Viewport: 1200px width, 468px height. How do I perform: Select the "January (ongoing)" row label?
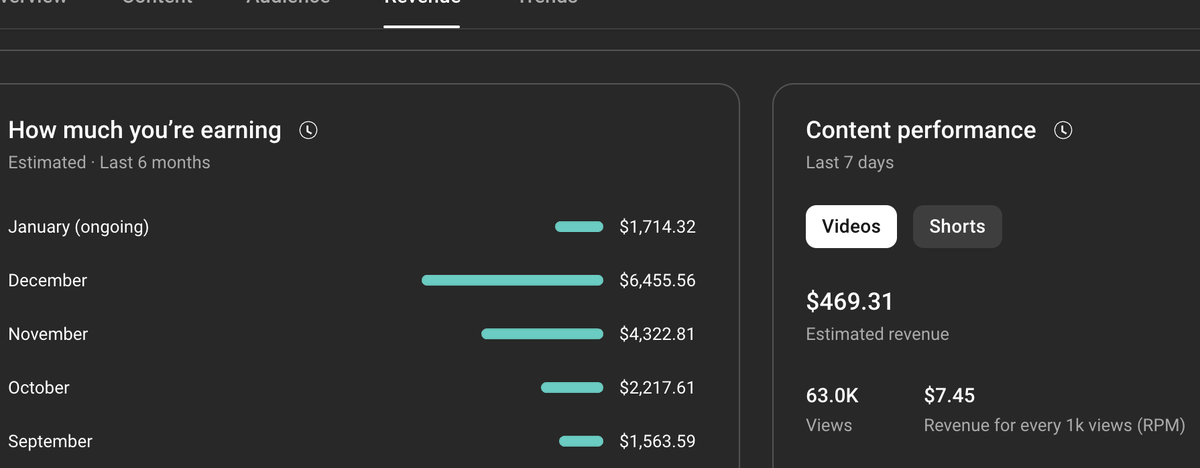pos(78,227)
